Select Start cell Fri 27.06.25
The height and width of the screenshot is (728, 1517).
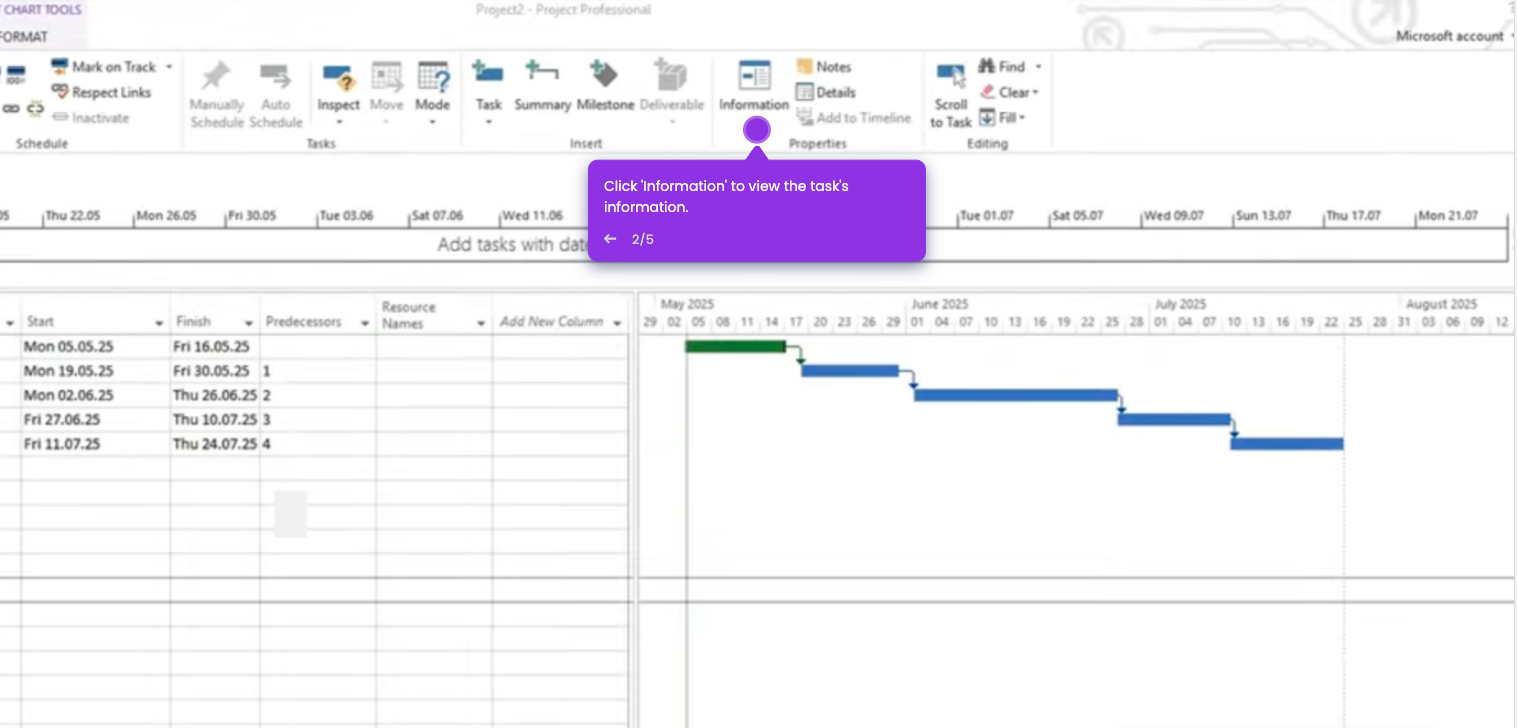coord(95,420)
